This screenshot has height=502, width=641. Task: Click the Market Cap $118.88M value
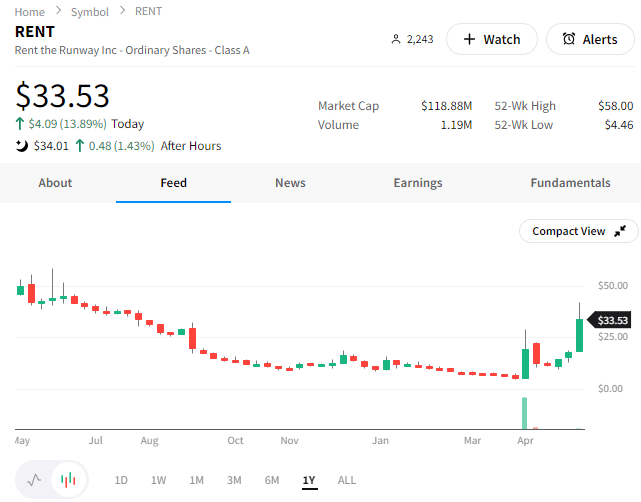pyautogui.click(x=446, y=106)
